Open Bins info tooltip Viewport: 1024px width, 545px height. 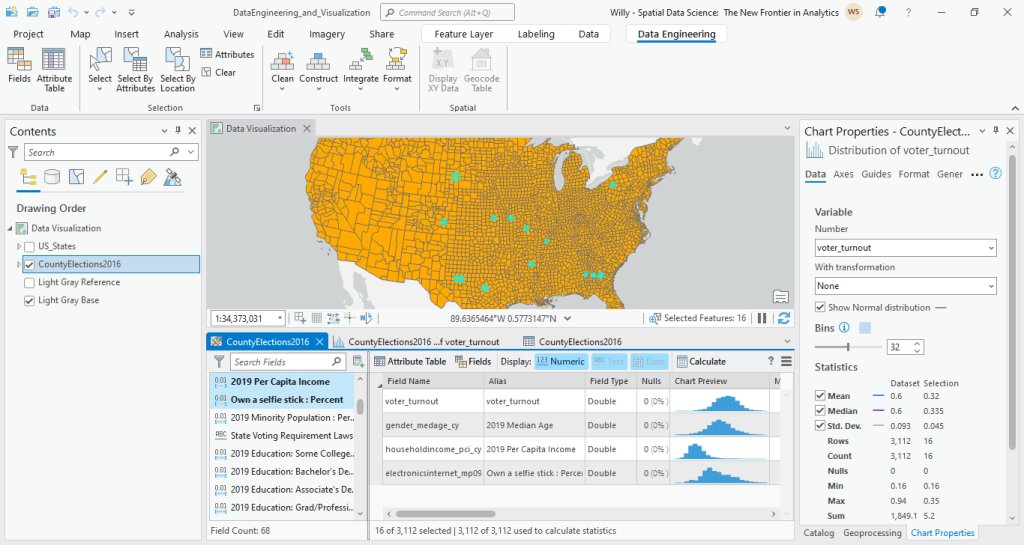tap(844, 328)
